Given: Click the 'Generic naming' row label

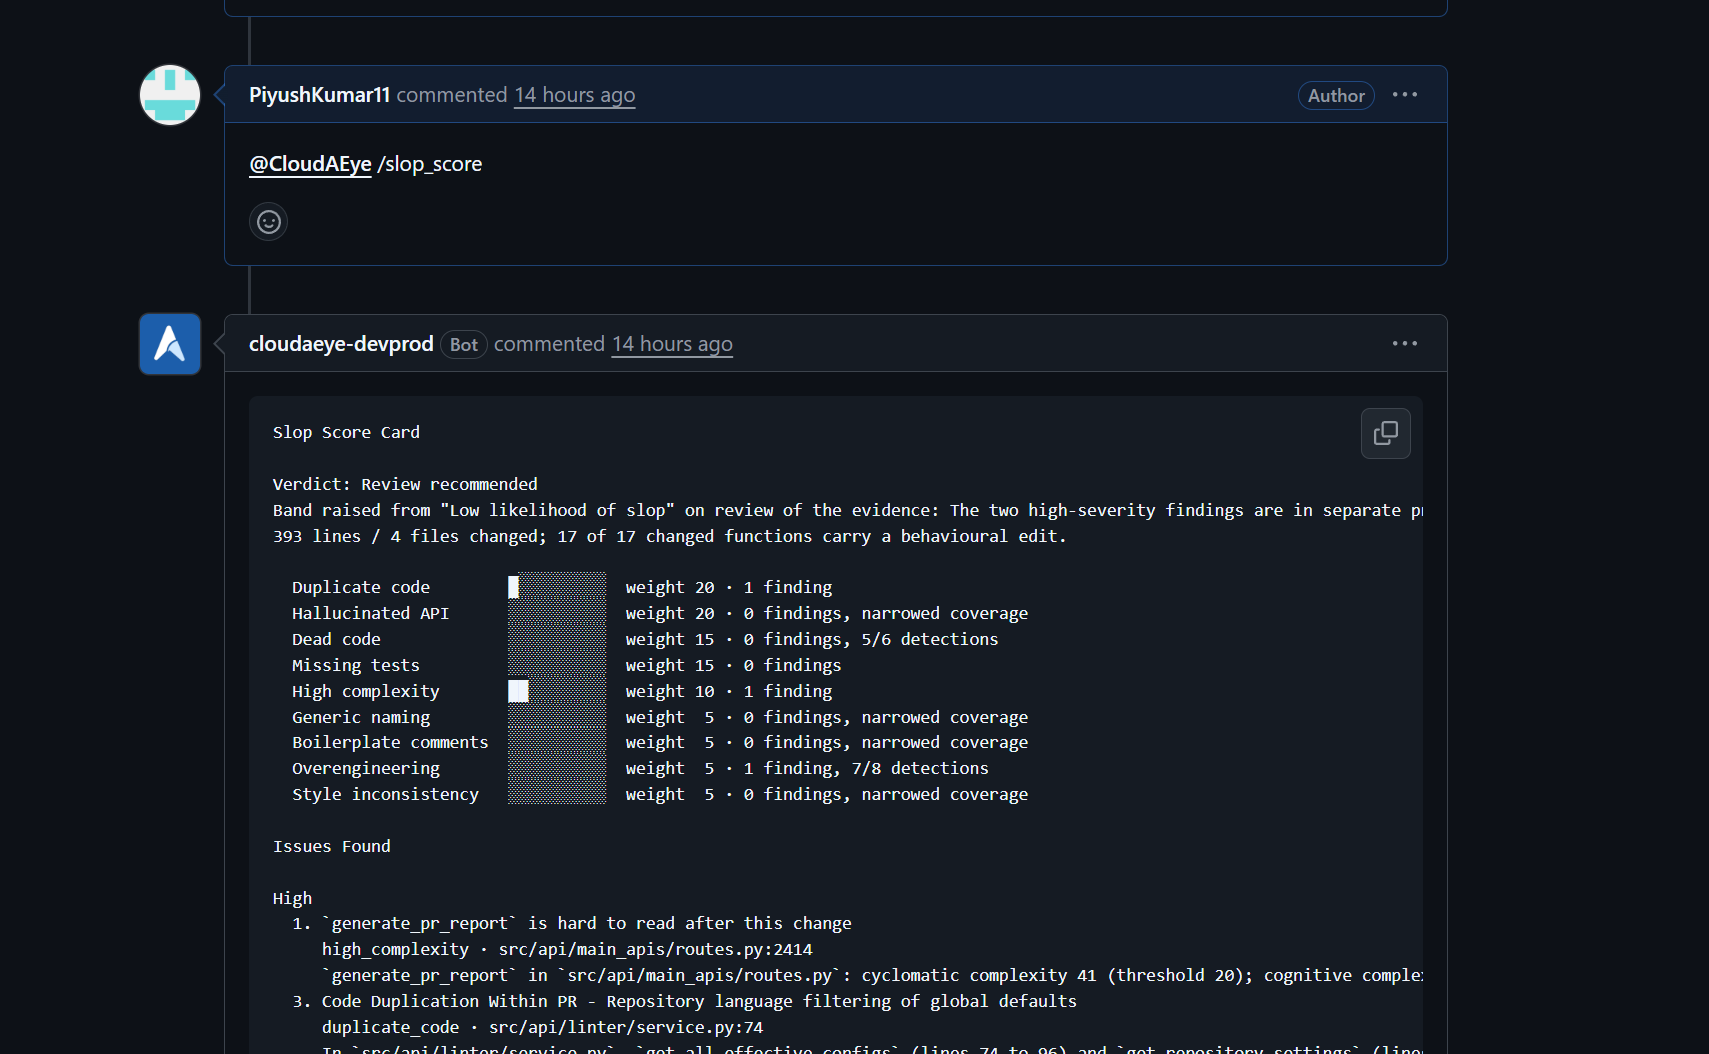Looking at the screenshot, I should tap(361, 717).
